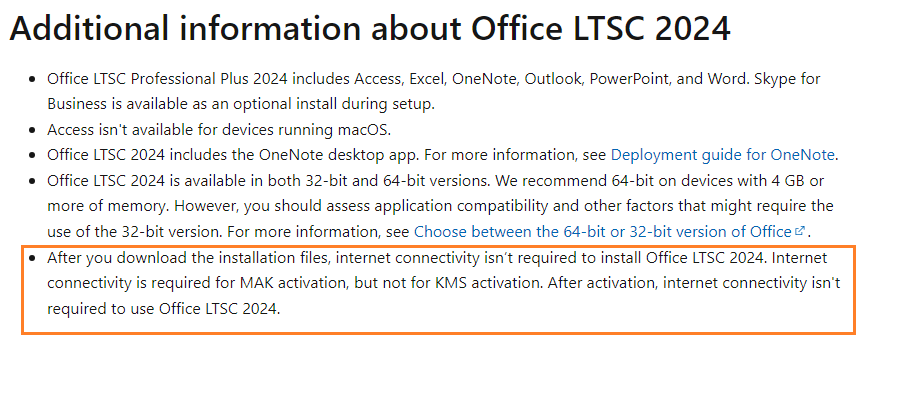The width and height of the screenshot is (924, 401).
Task: Click the external link icon after Office
Action: point(800,231)
